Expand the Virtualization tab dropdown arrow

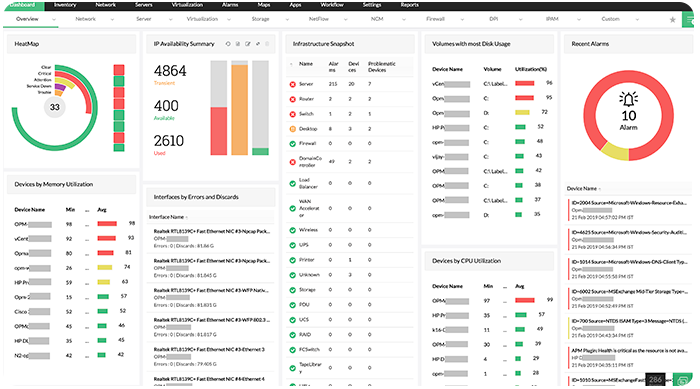[x=229, y=19]
